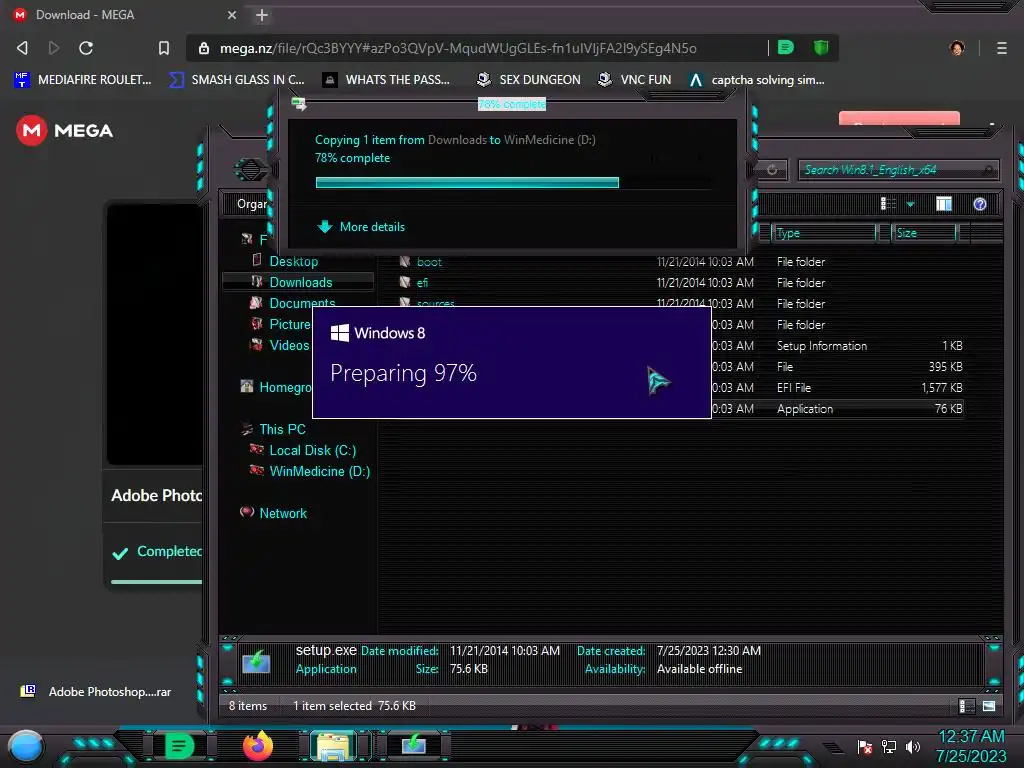Close the Download - MEGA tab
1024x768 pixels.
coord(232,15)
